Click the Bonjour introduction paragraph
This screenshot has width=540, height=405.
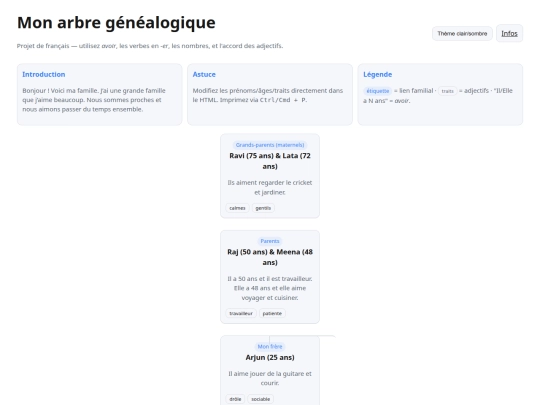(94, 100)
